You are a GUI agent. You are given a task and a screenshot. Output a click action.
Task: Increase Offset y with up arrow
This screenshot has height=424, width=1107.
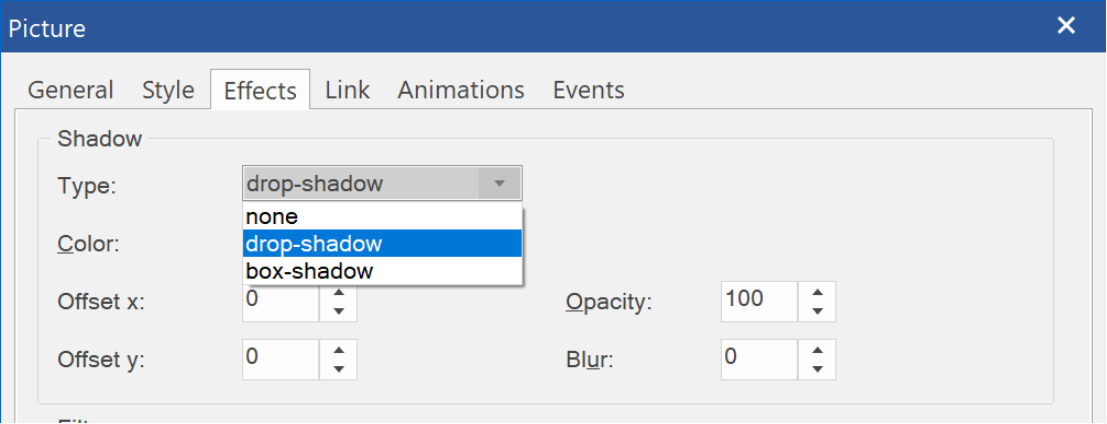point(338,351)
